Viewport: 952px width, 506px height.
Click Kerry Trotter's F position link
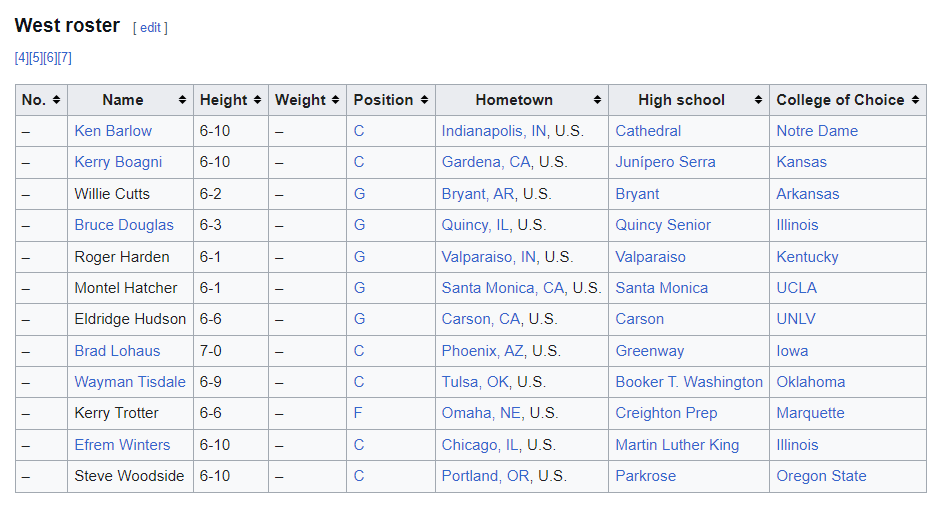358,414
